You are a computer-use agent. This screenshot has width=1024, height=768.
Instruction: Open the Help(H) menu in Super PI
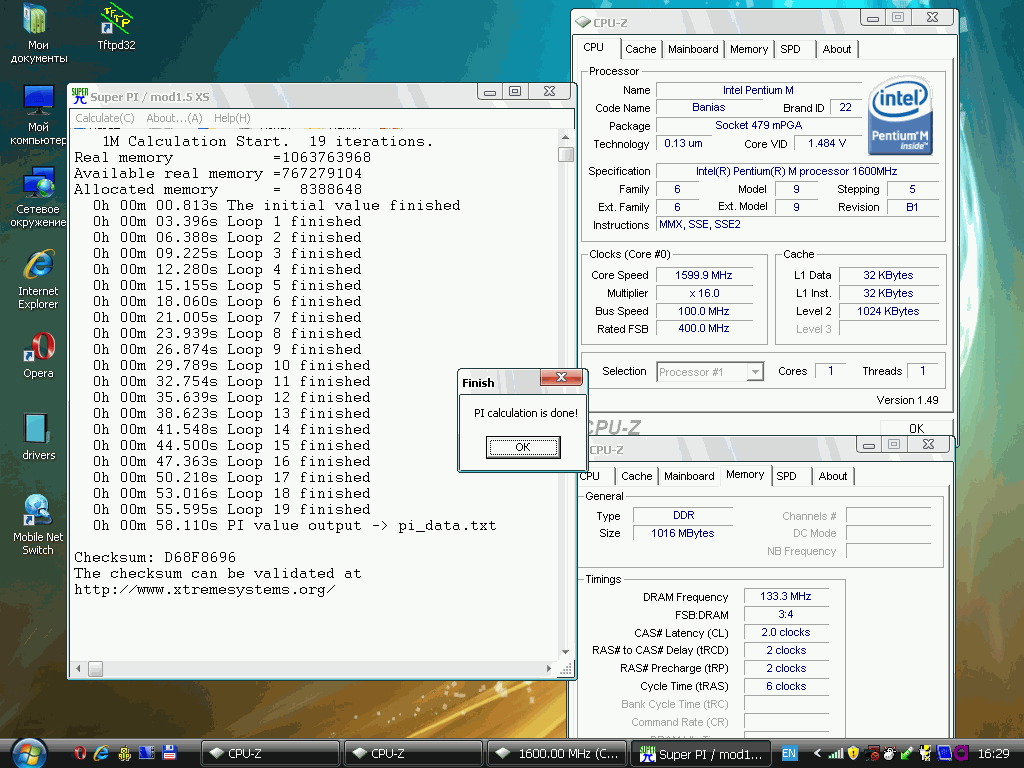click(232, 118)
